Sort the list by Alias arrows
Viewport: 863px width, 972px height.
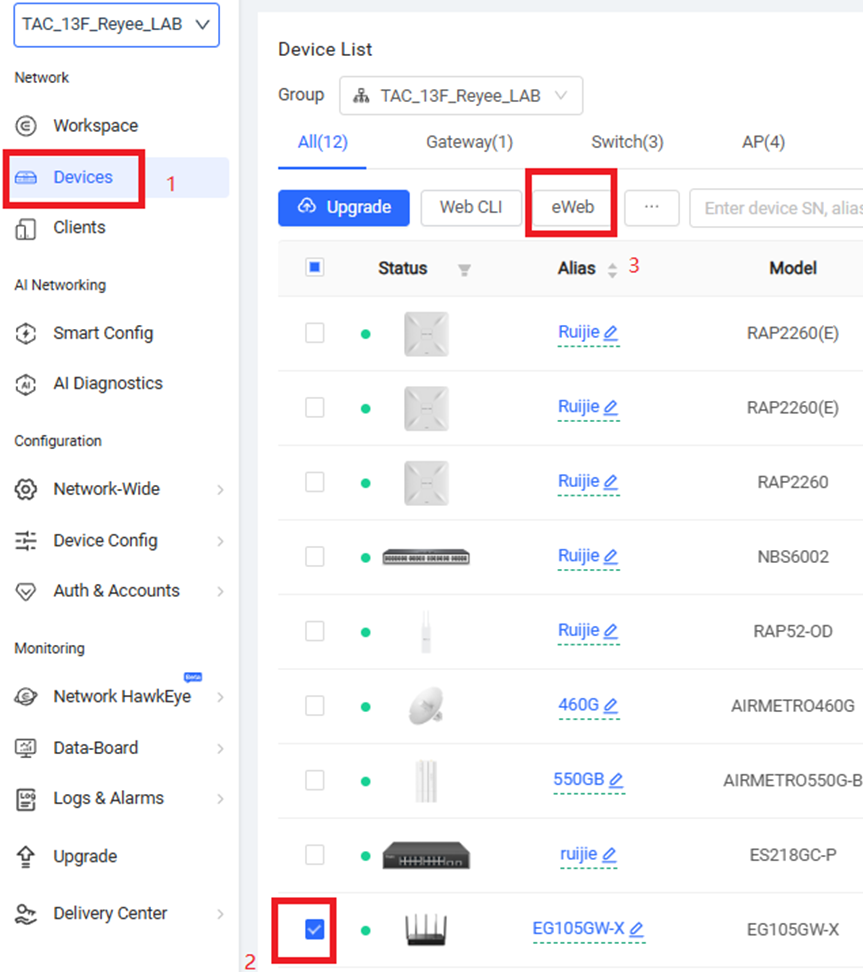[613, 270]
